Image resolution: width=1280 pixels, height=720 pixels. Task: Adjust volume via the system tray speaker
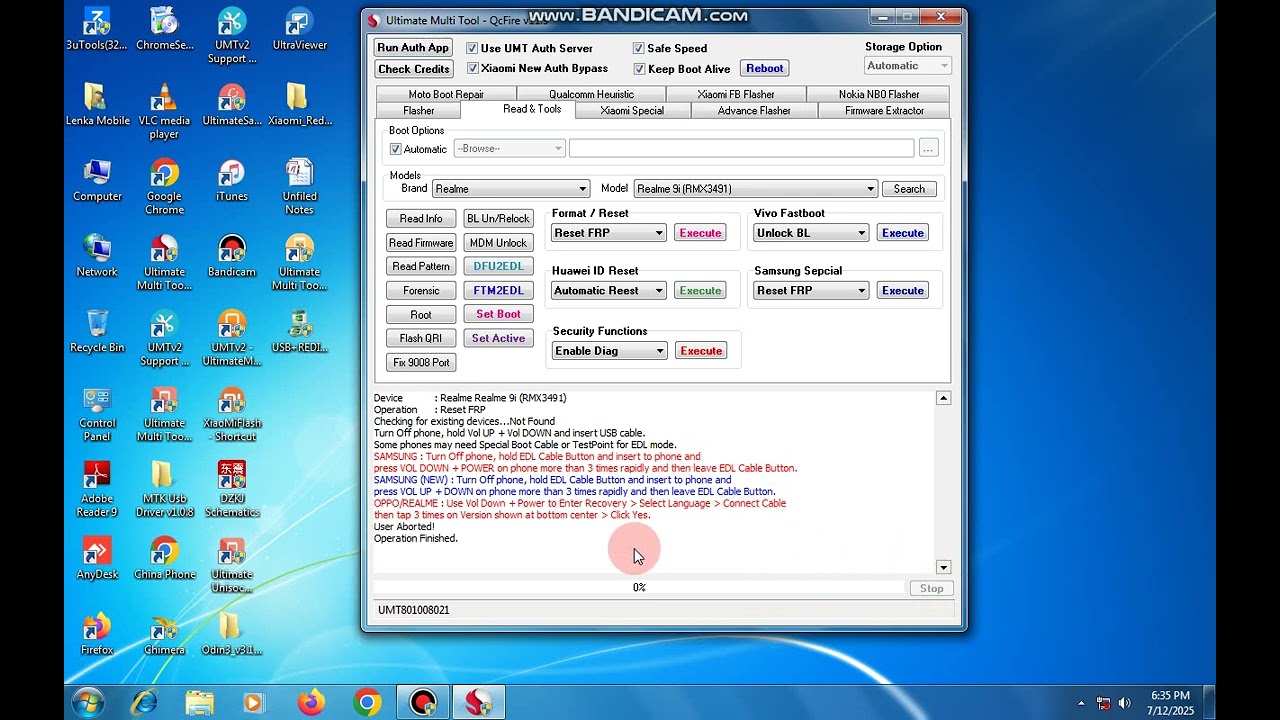click(1125, 703)
